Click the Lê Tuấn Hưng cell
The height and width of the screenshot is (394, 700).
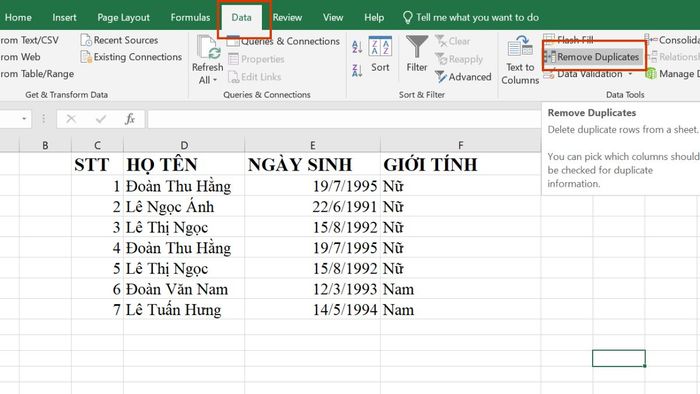(x=184, y=310)
